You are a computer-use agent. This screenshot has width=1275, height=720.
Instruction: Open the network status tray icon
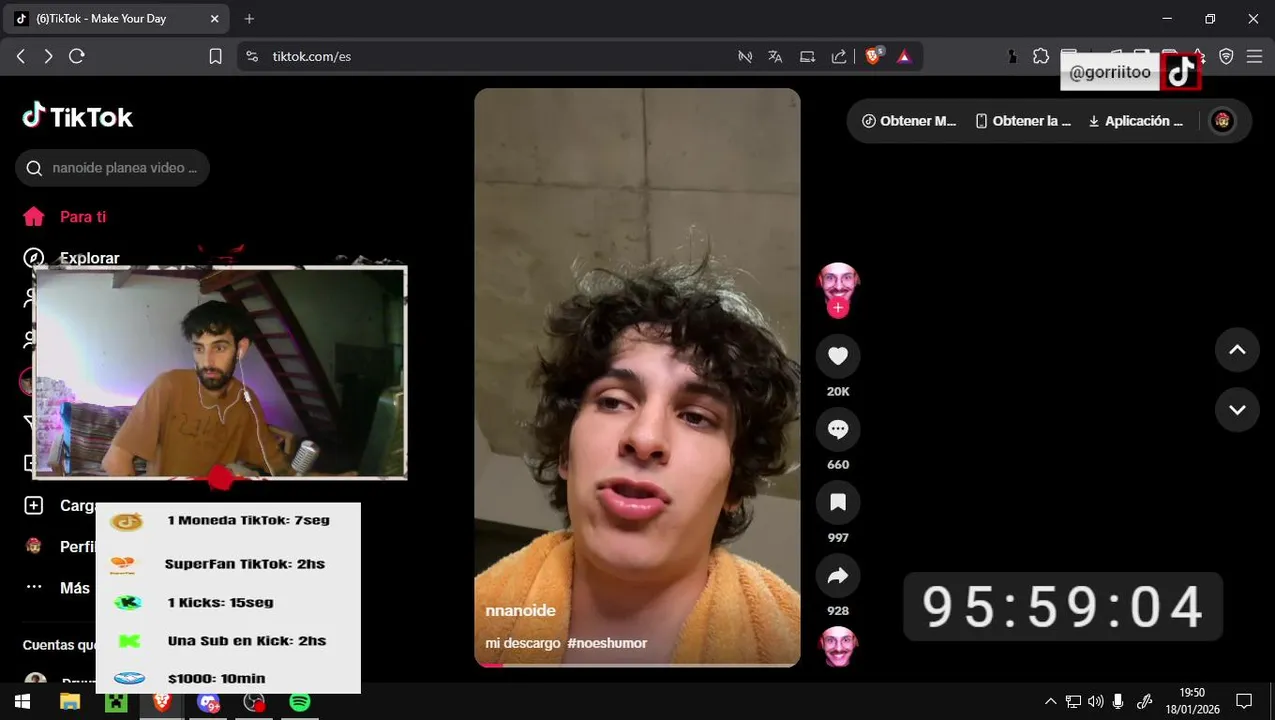pyautogui.click(x=1073, y=702)
